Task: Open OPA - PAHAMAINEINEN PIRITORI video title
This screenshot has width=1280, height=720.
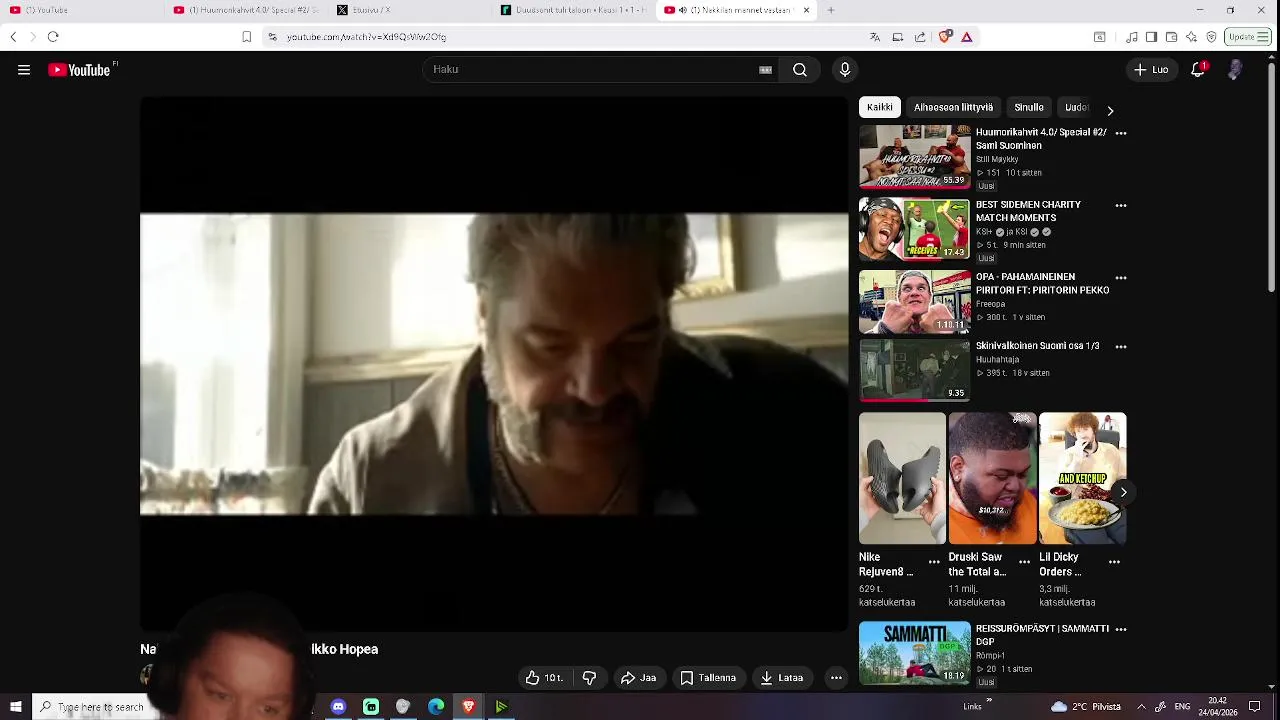Action: click(x=1042, y=283)
